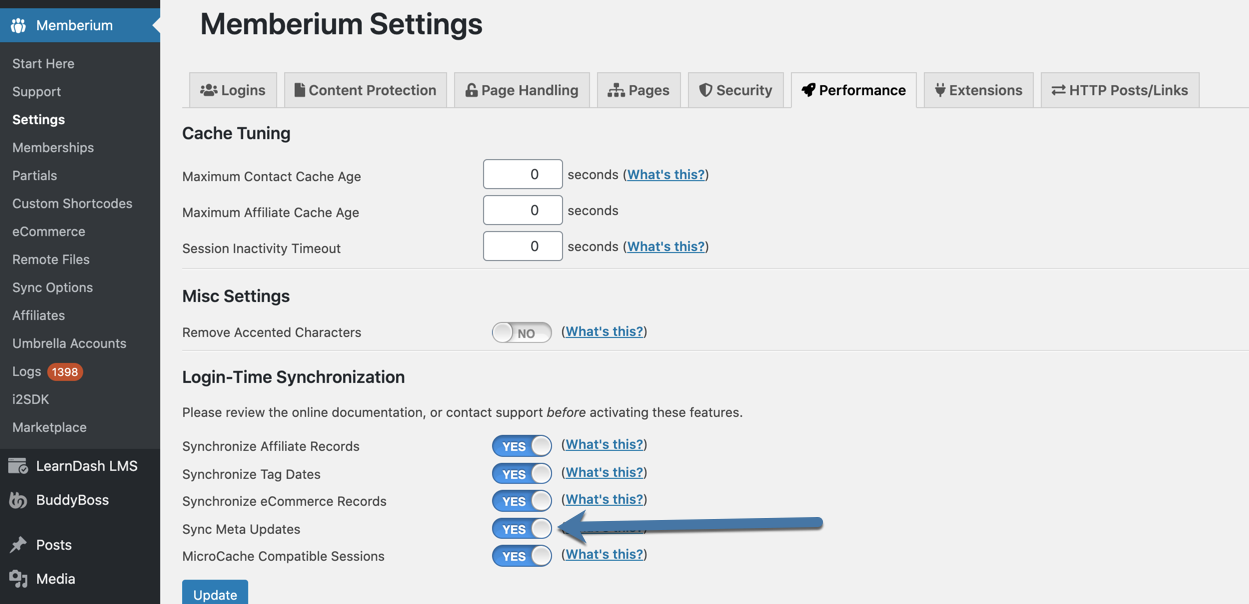Click the lock icon on Page Handling tab
The image size is (1249, 604).
tap(471, 90)
